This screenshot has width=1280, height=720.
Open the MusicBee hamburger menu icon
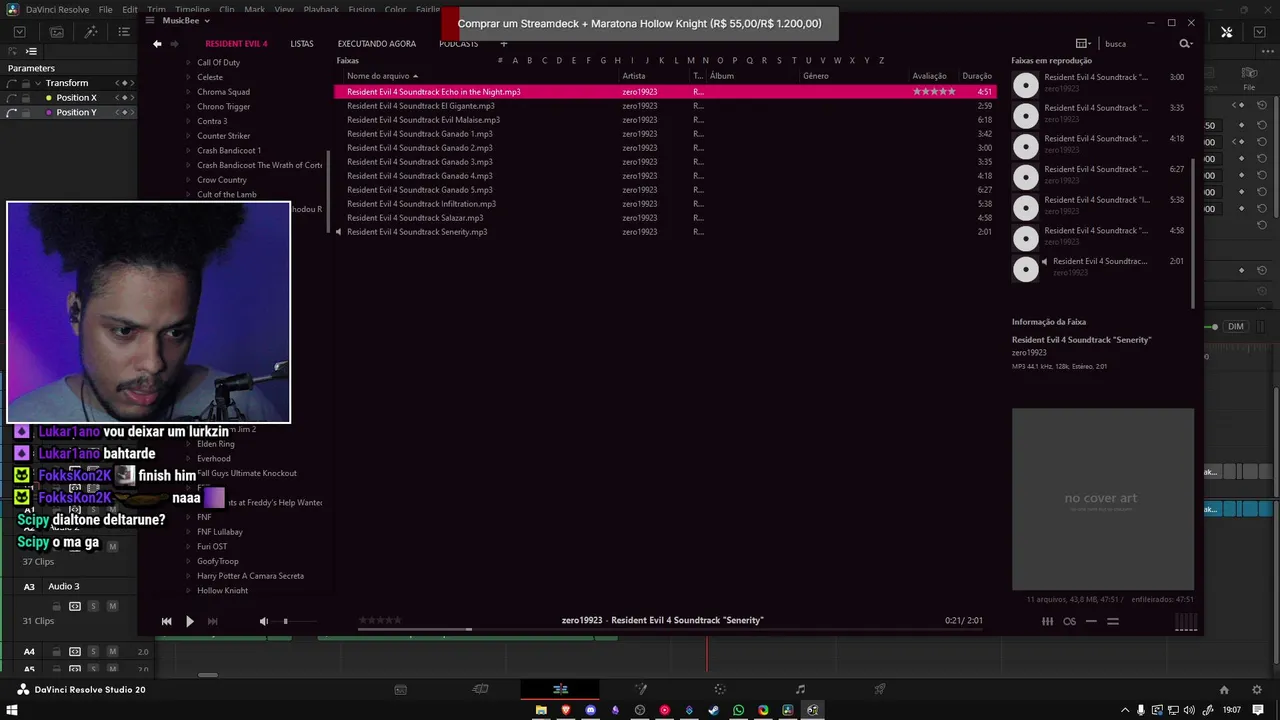(150, 20)
